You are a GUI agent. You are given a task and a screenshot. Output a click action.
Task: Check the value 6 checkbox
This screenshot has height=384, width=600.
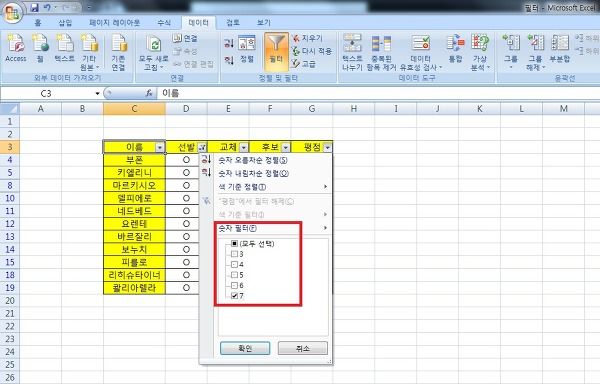pyautogui.click(x=235, y=285)
